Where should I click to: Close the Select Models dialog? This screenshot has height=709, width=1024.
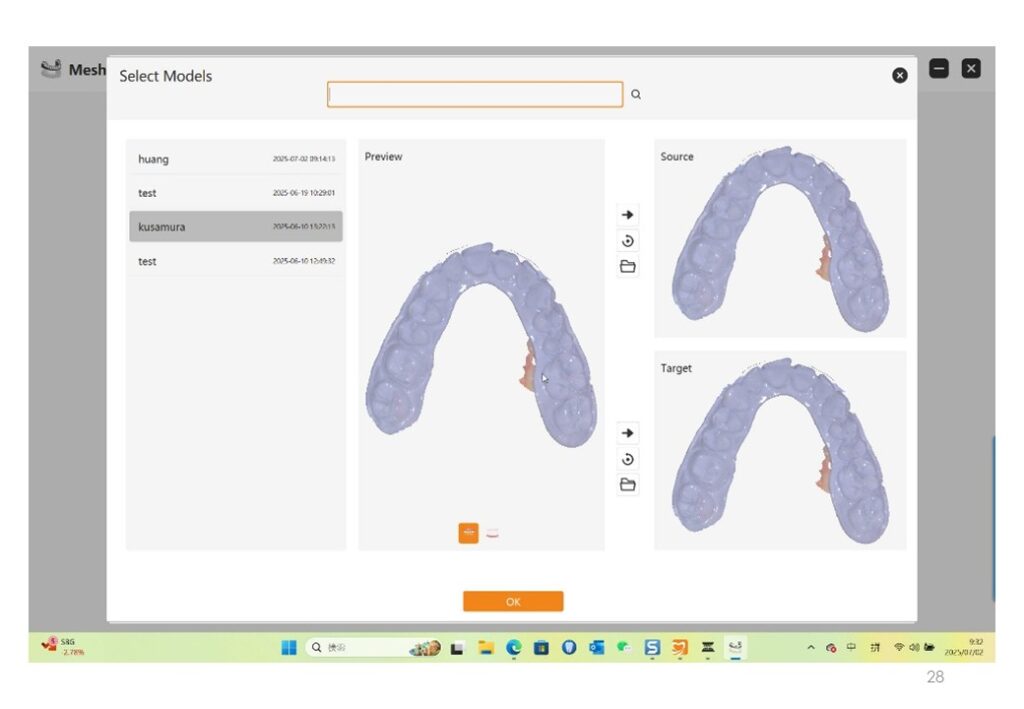point(899,75)
